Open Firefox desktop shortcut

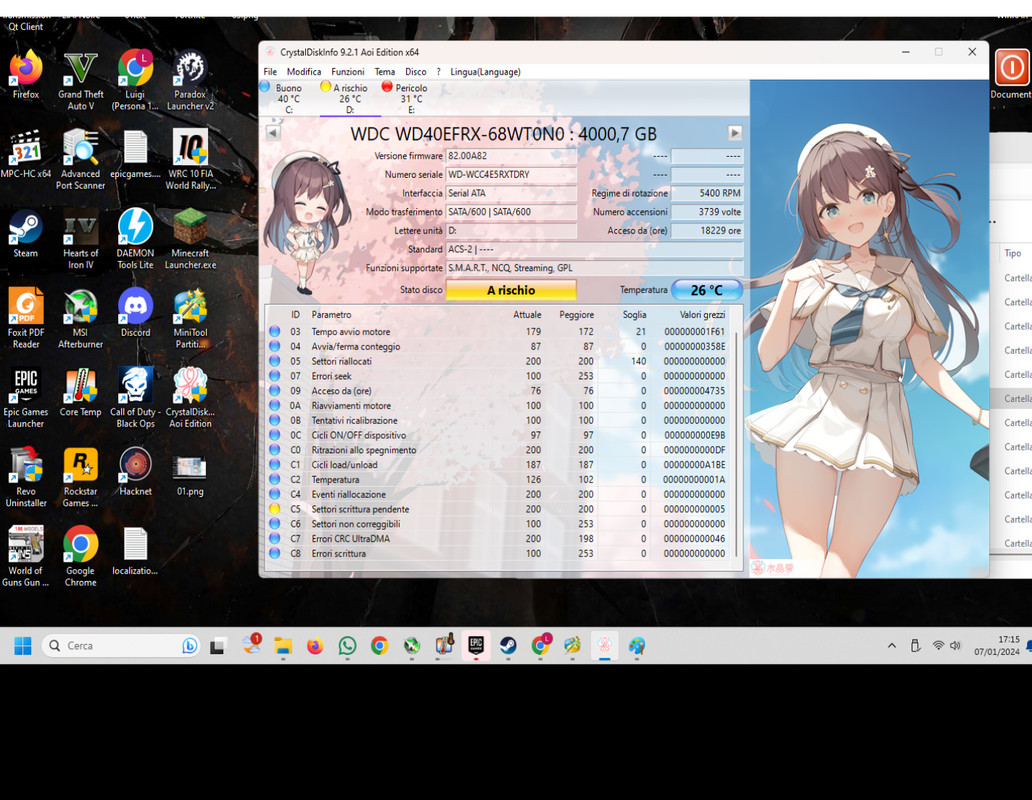coord(26,74)
